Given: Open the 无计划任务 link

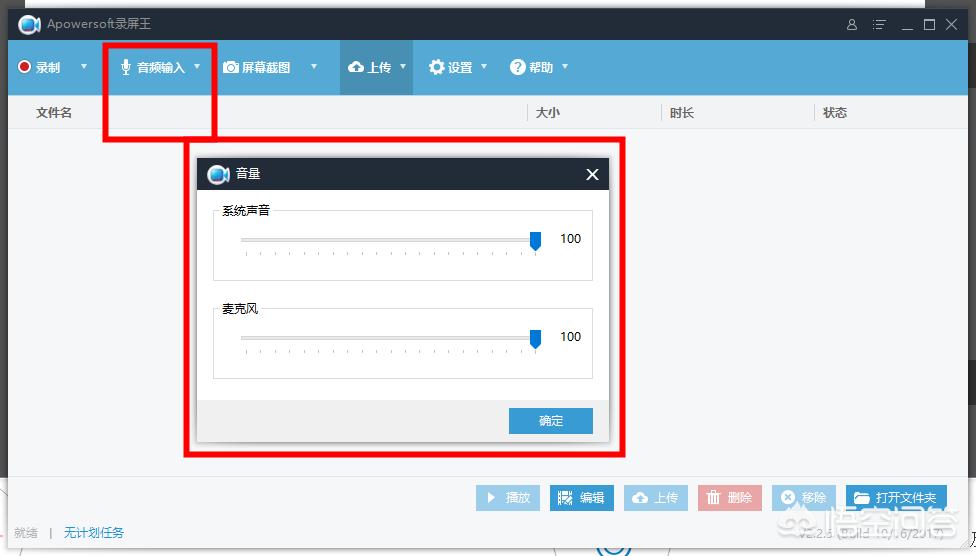Looking at the screenshot, I should click(94, 532).
